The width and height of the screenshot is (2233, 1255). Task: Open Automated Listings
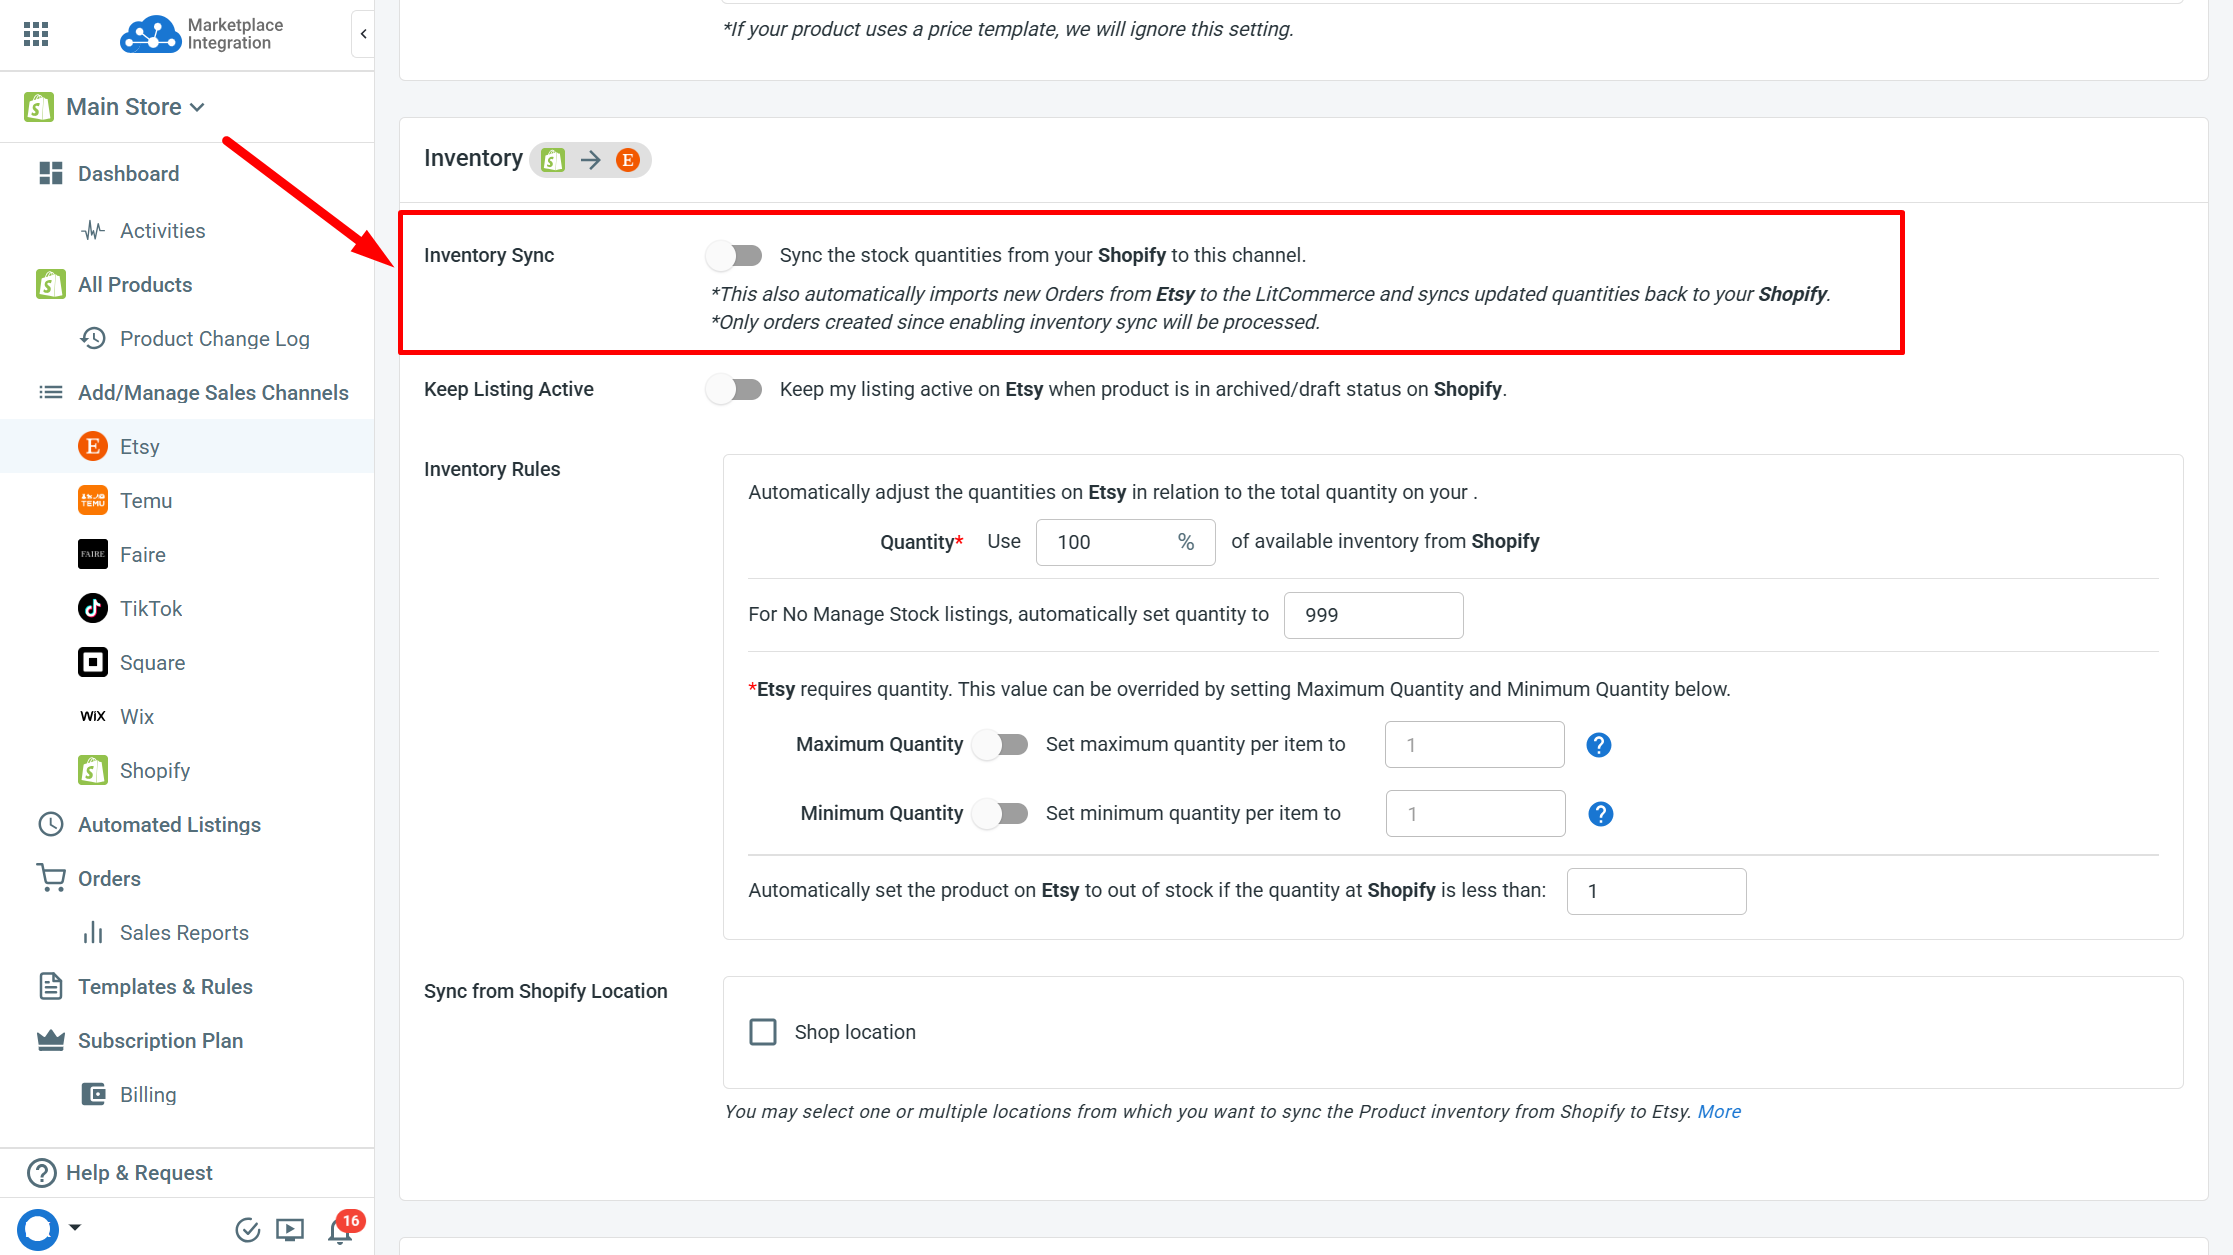pyautogui.click(x=169, y=825)
